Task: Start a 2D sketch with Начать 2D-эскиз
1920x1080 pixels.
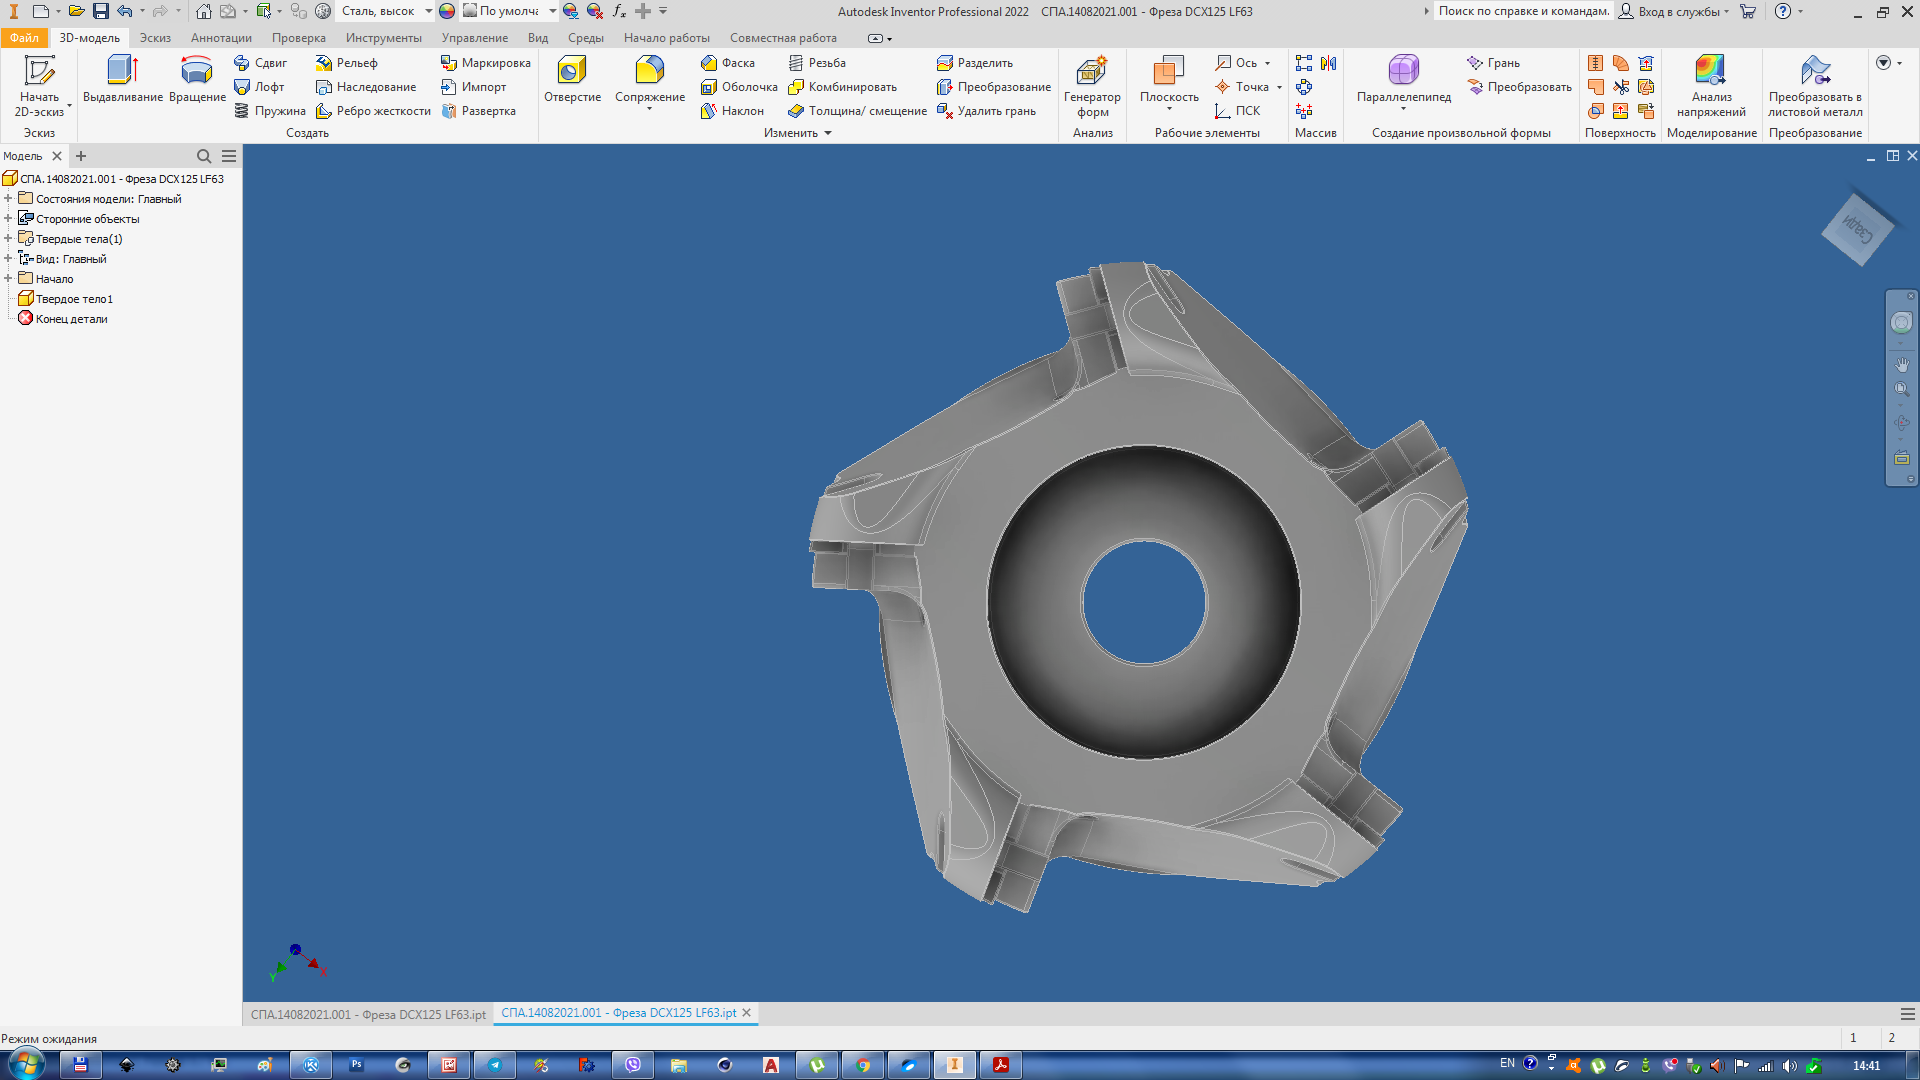Action: pos(39,86)
